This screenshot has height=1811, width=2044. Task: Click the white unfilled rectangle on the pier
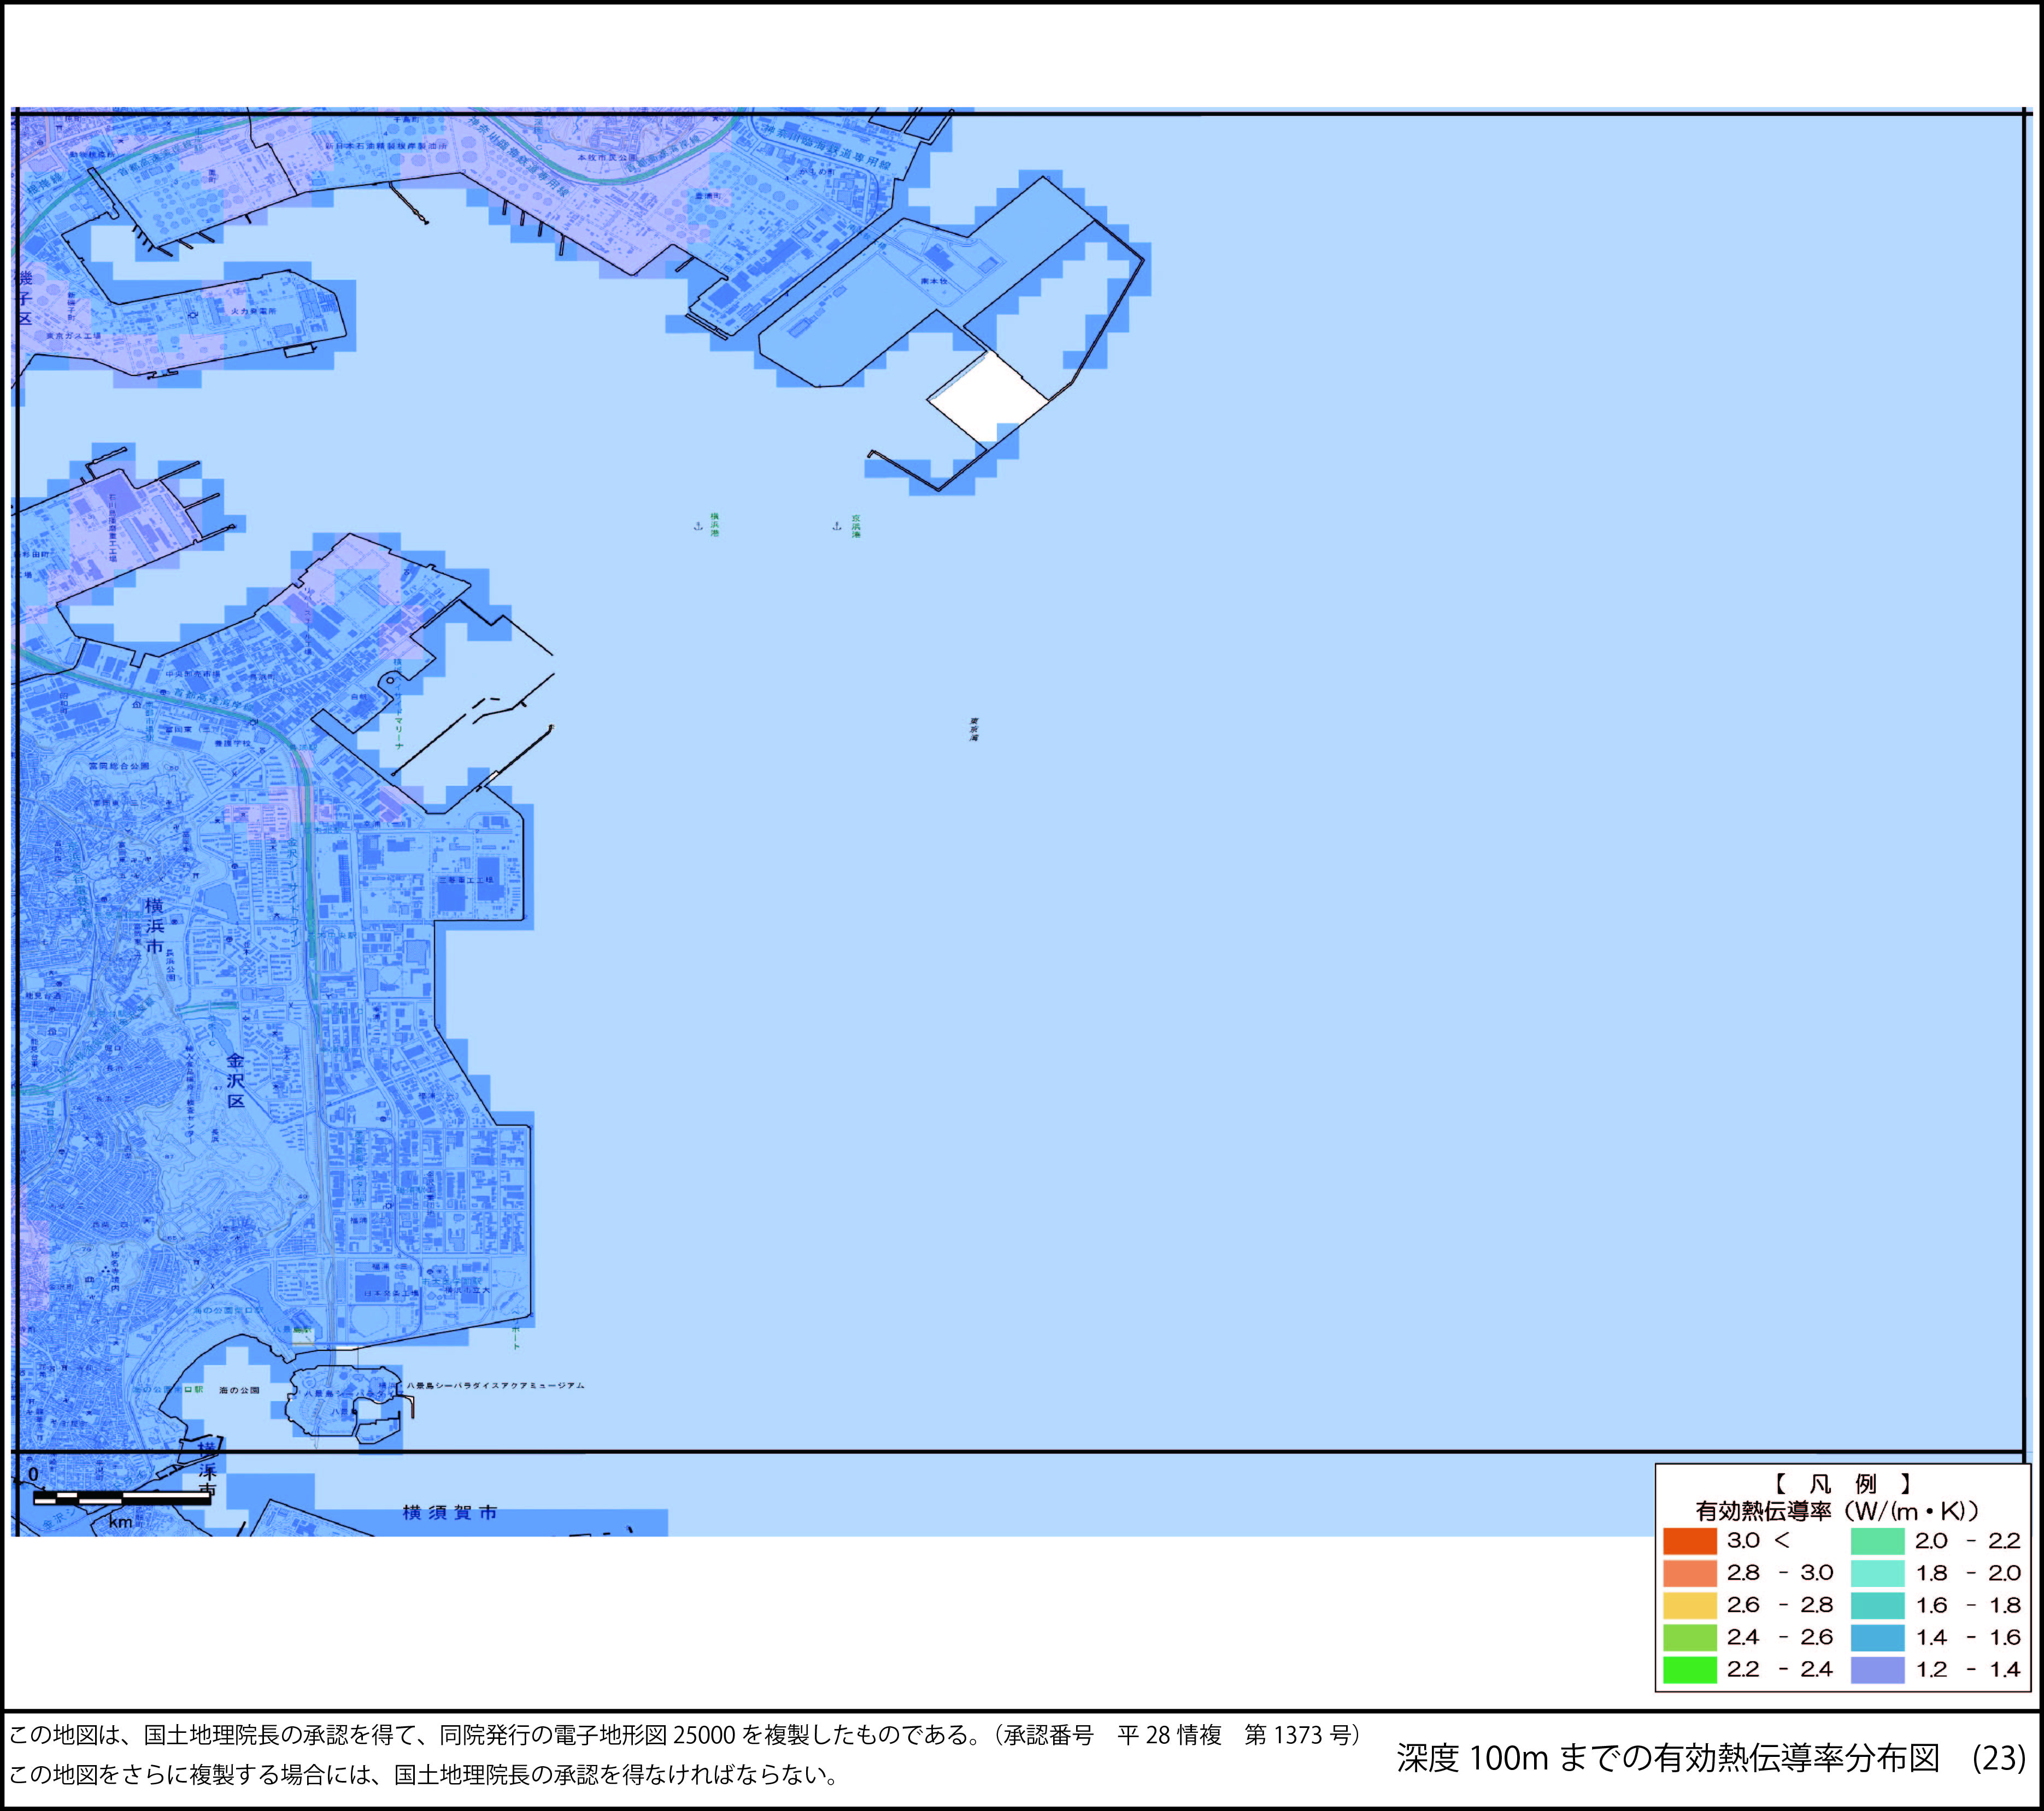(988, 396)
